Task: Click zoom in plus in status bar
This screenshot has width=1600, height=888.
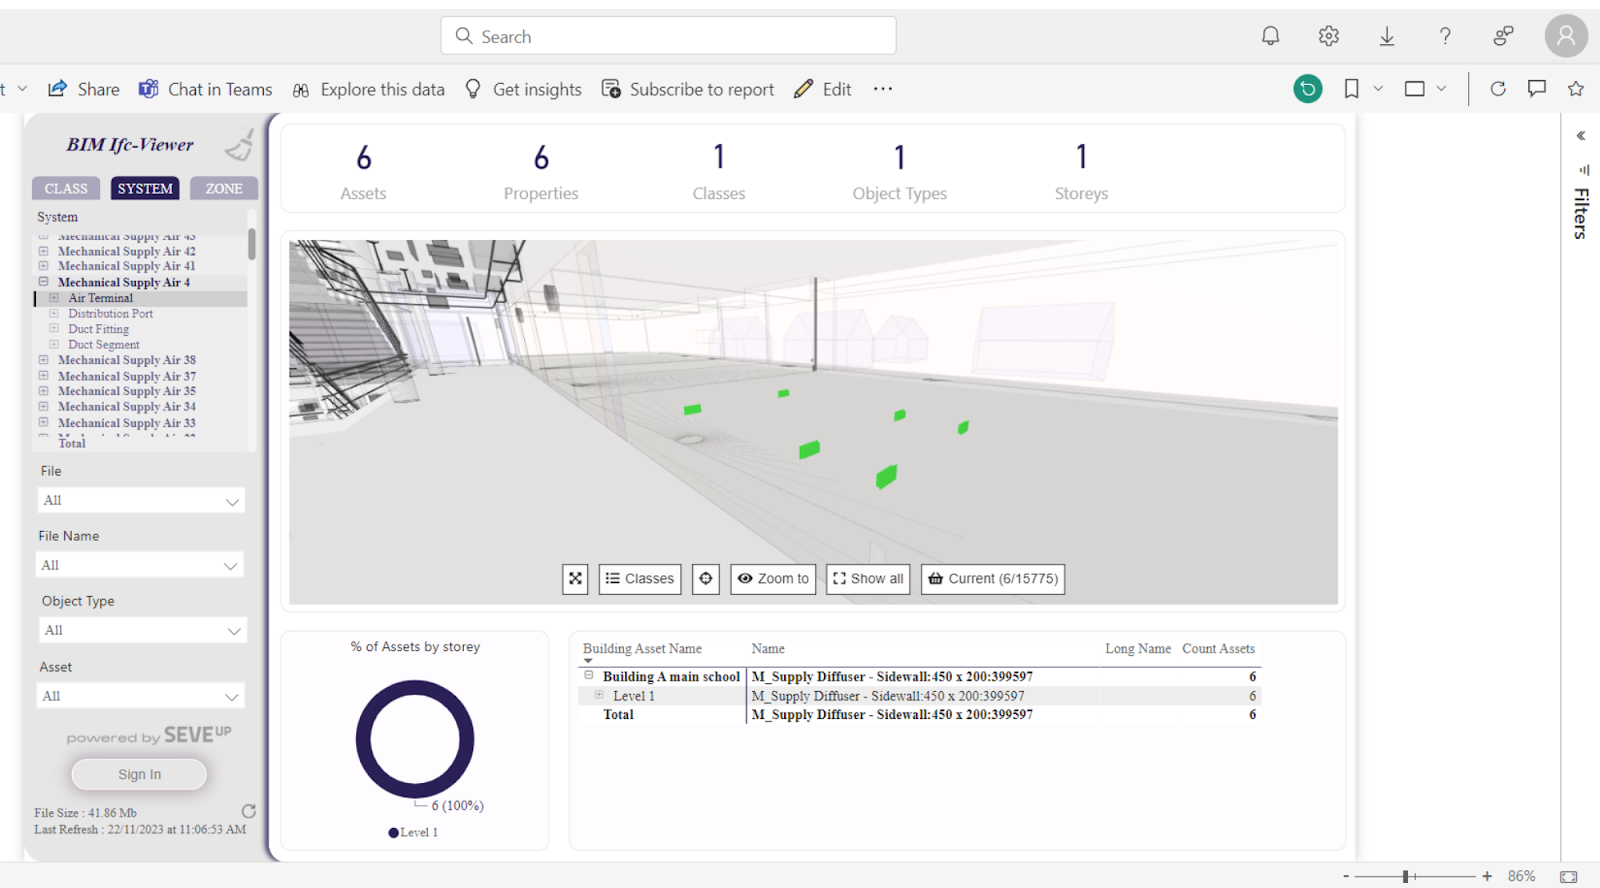Action: 1487,876
